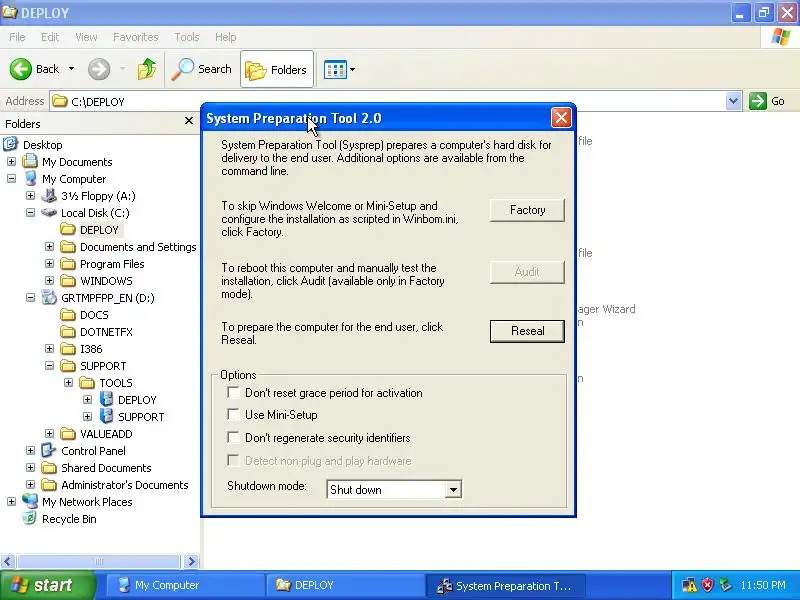Open the Favorites menu
This screenshot has width=800, height=600.
[x=136, y=37]
